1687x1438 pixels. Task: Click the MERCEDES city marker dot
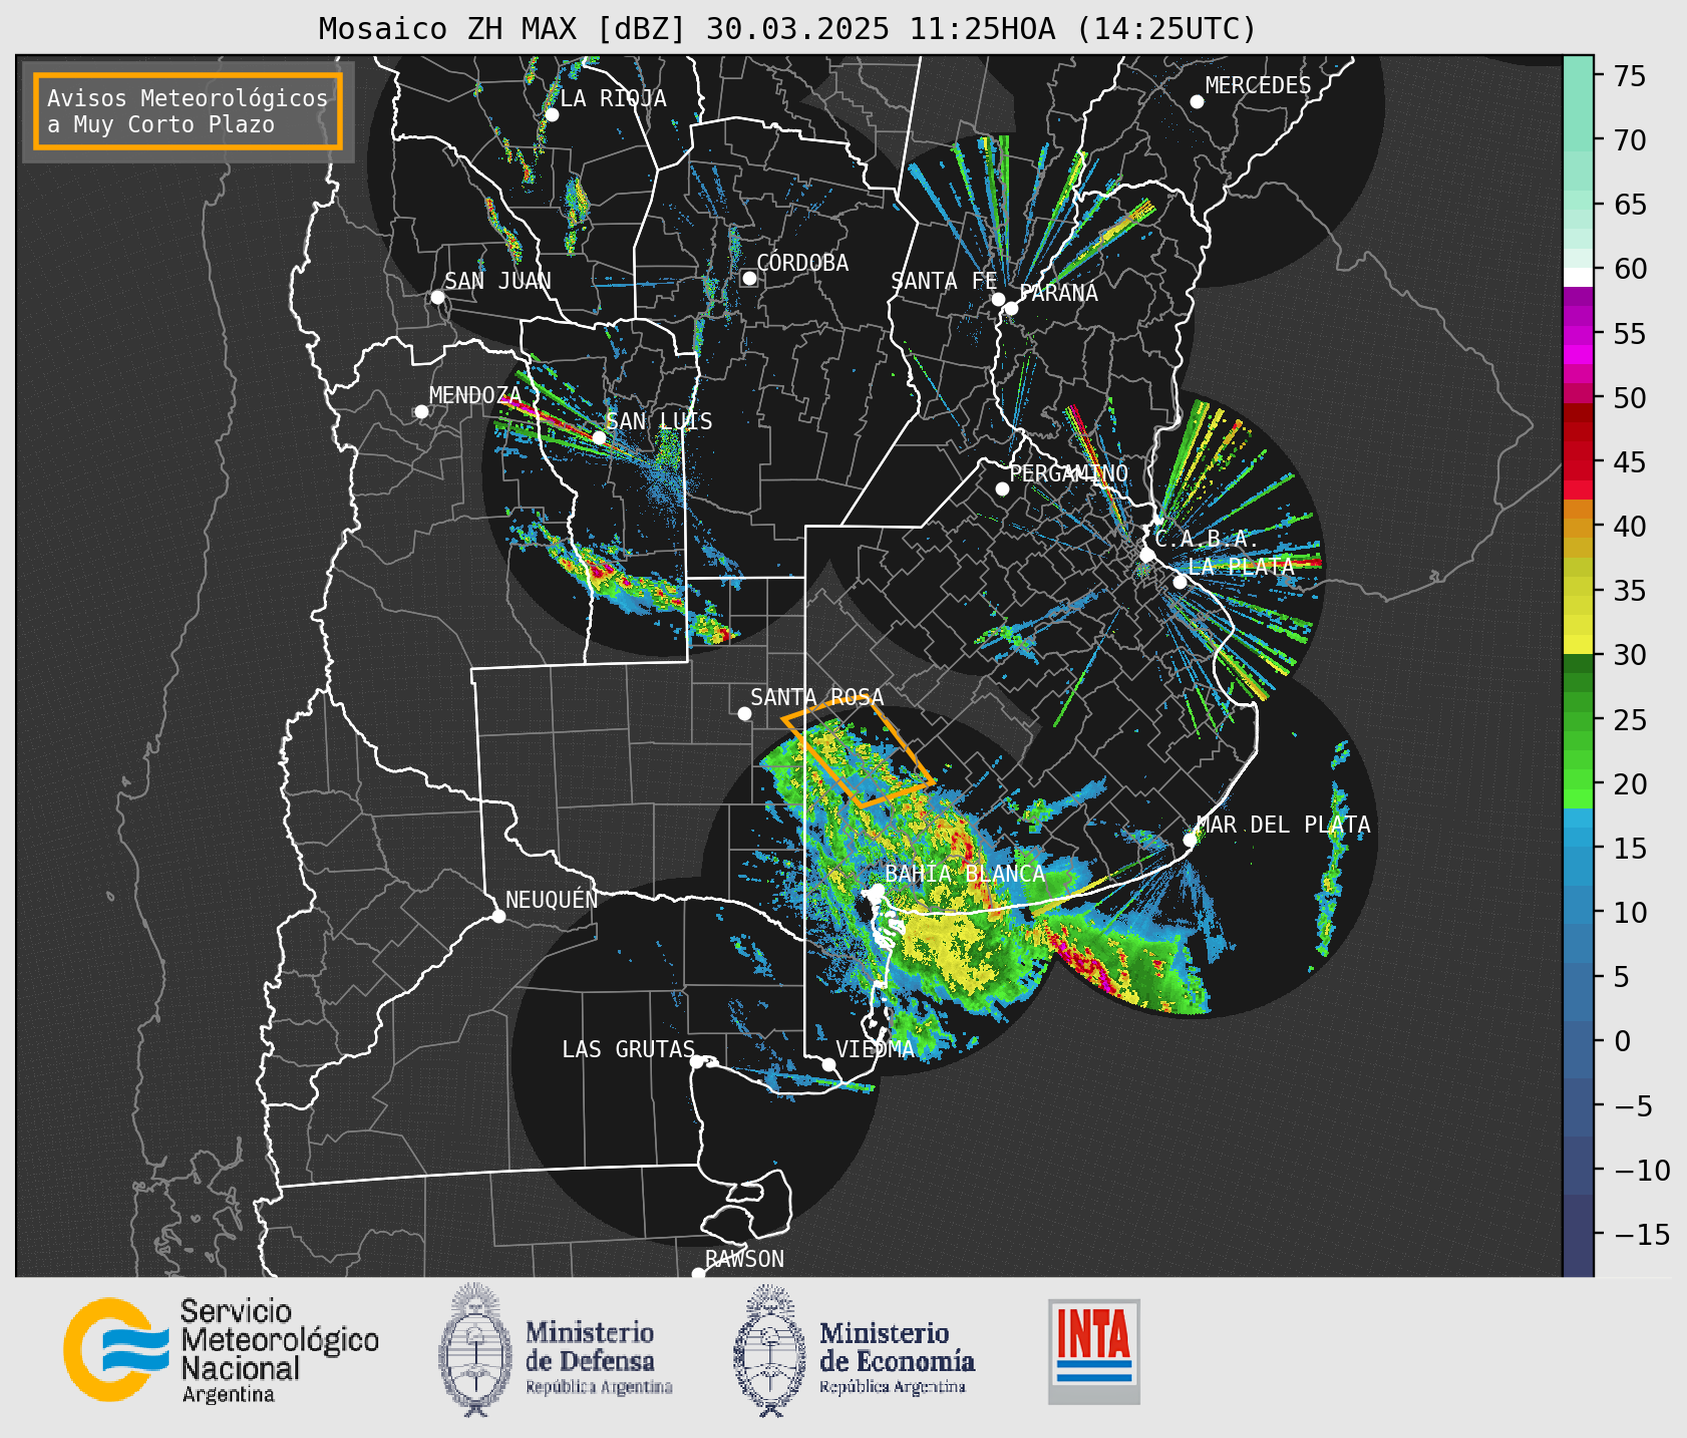pos(1197,102)
